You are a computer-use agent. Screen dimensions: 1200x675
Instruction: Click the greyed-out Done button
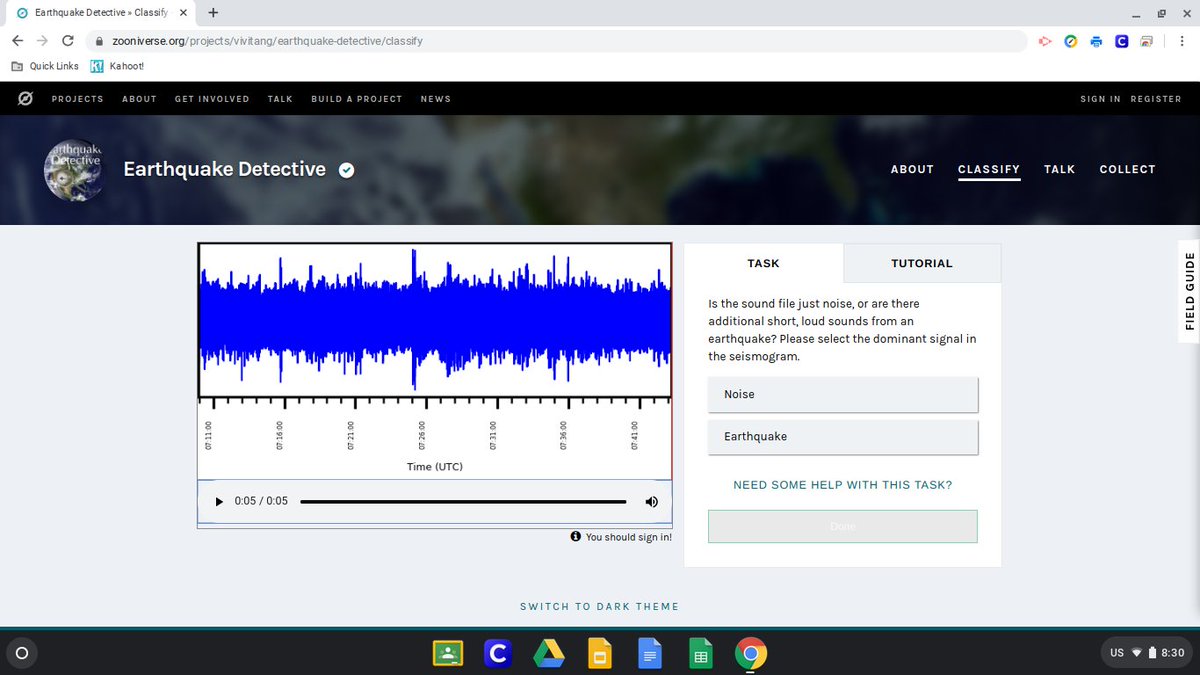click(x=843, y=527)
